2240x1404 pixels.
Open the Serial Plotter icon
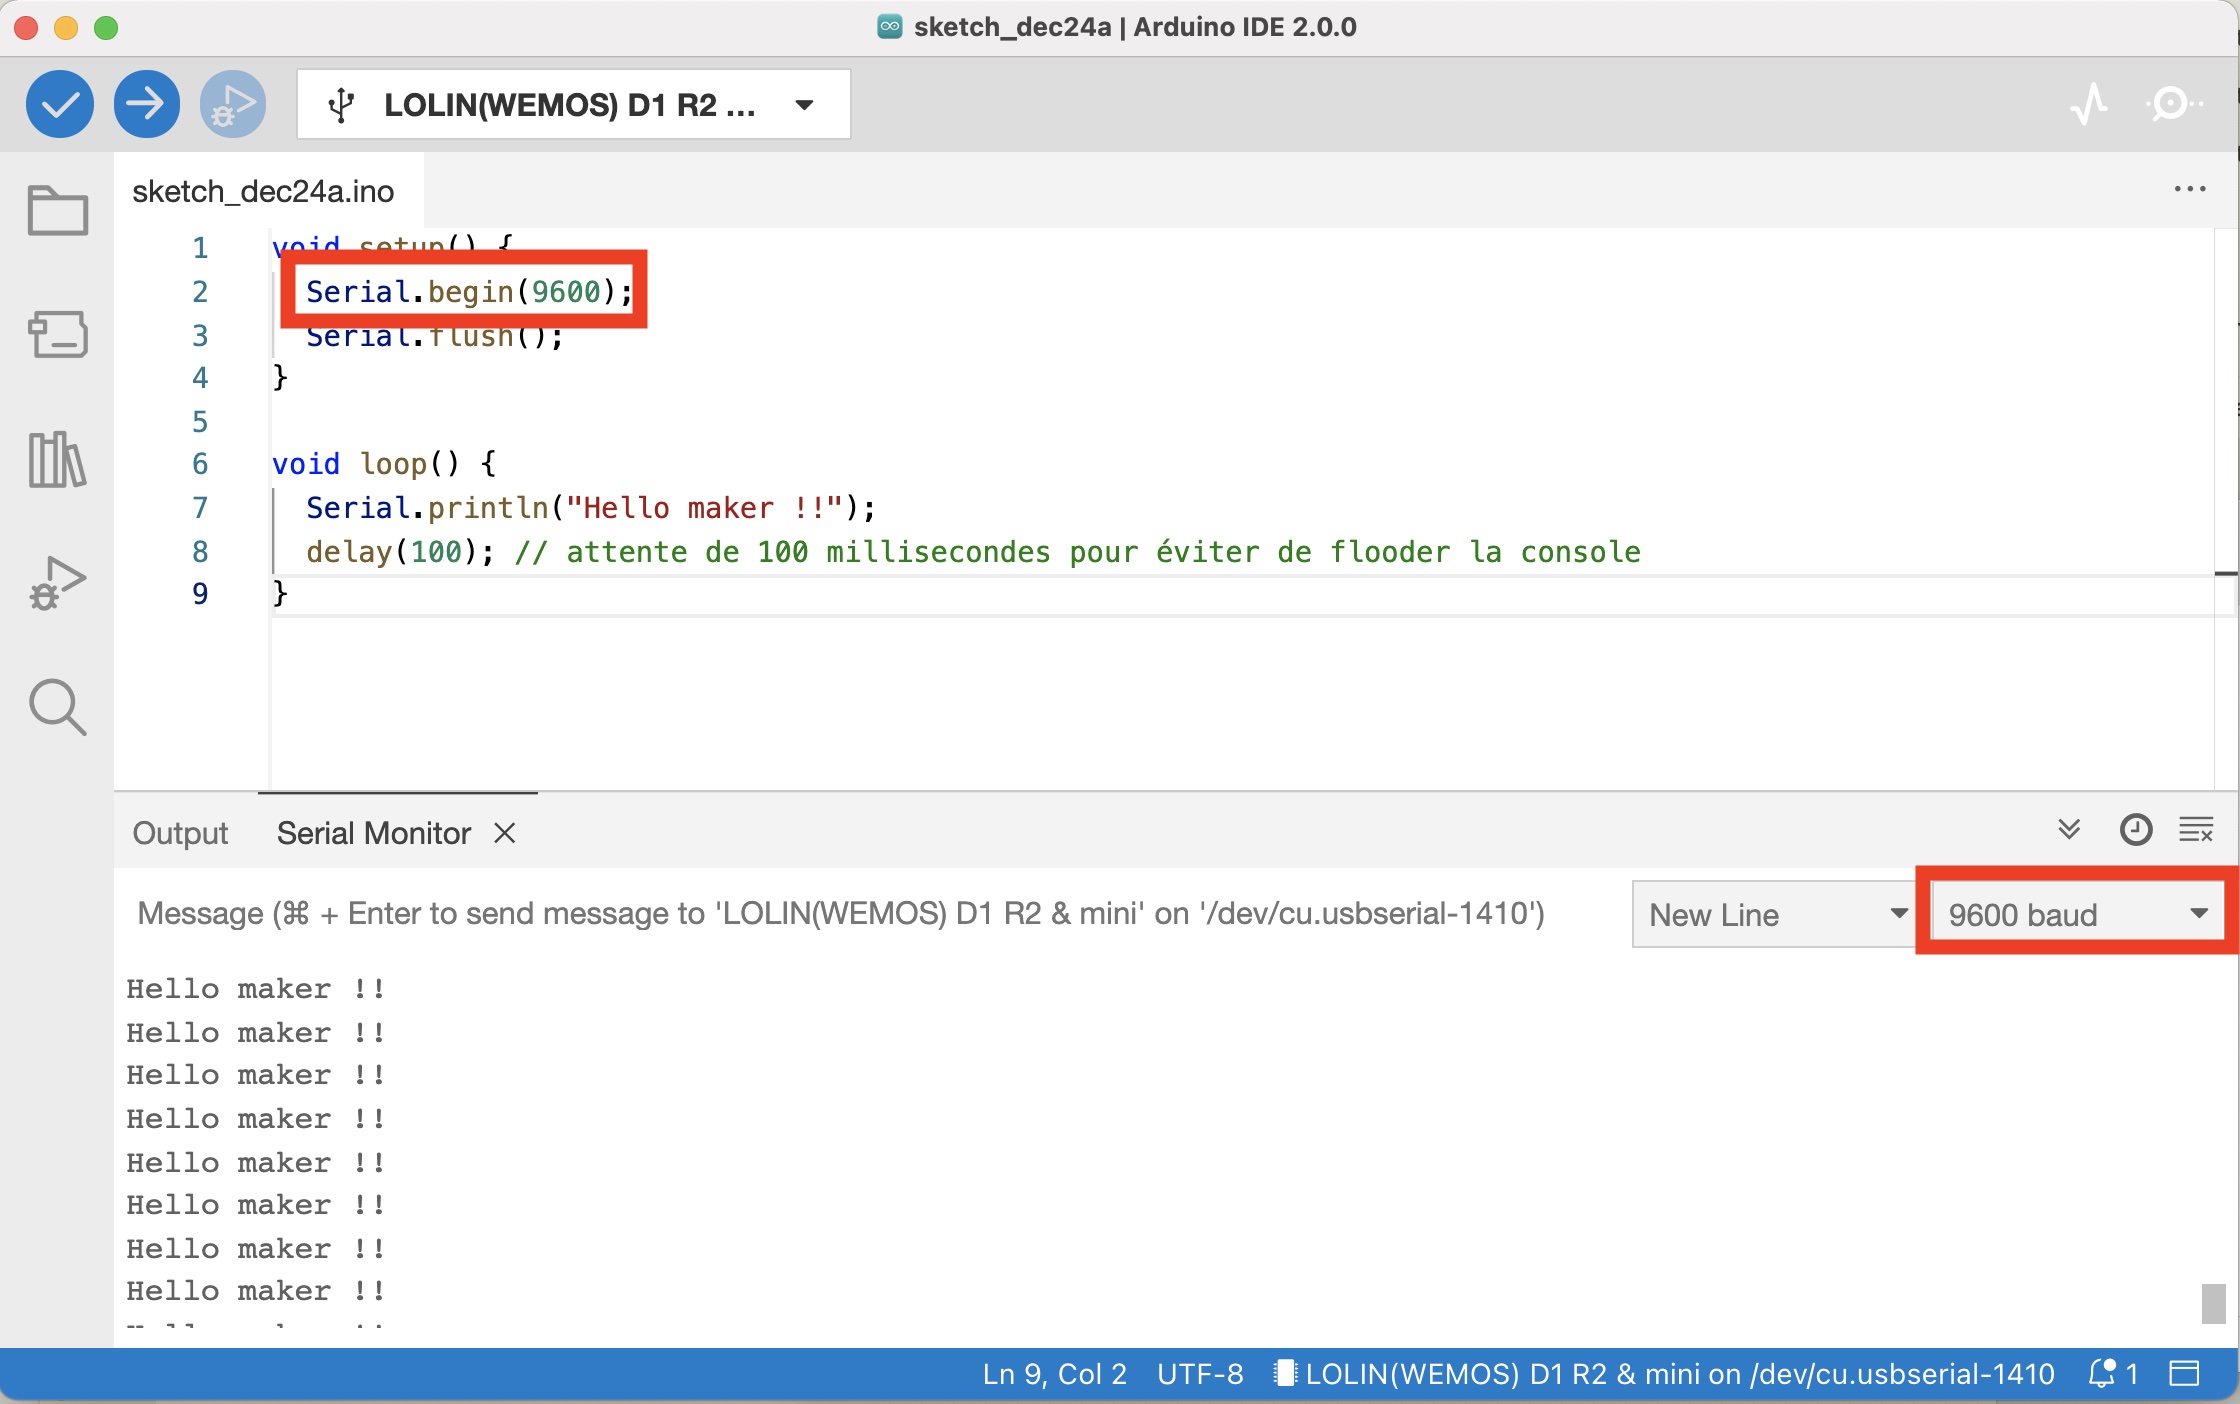click(2089, 104)
